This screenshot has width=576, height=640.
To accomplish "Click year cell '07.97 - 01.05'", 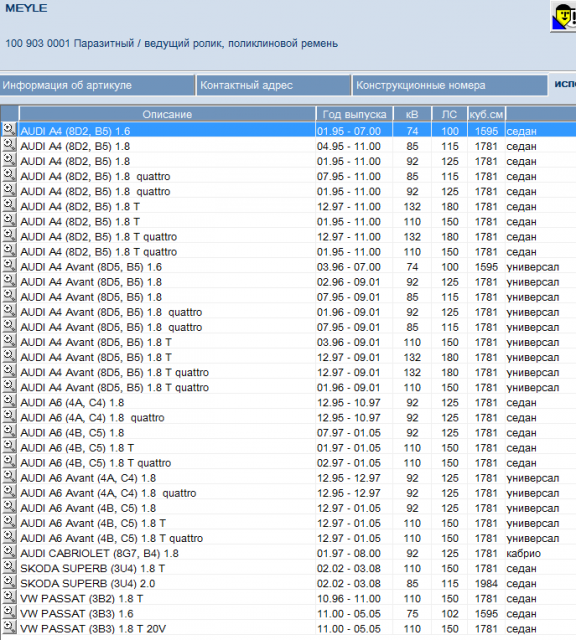I will click(x=349, y=433).
